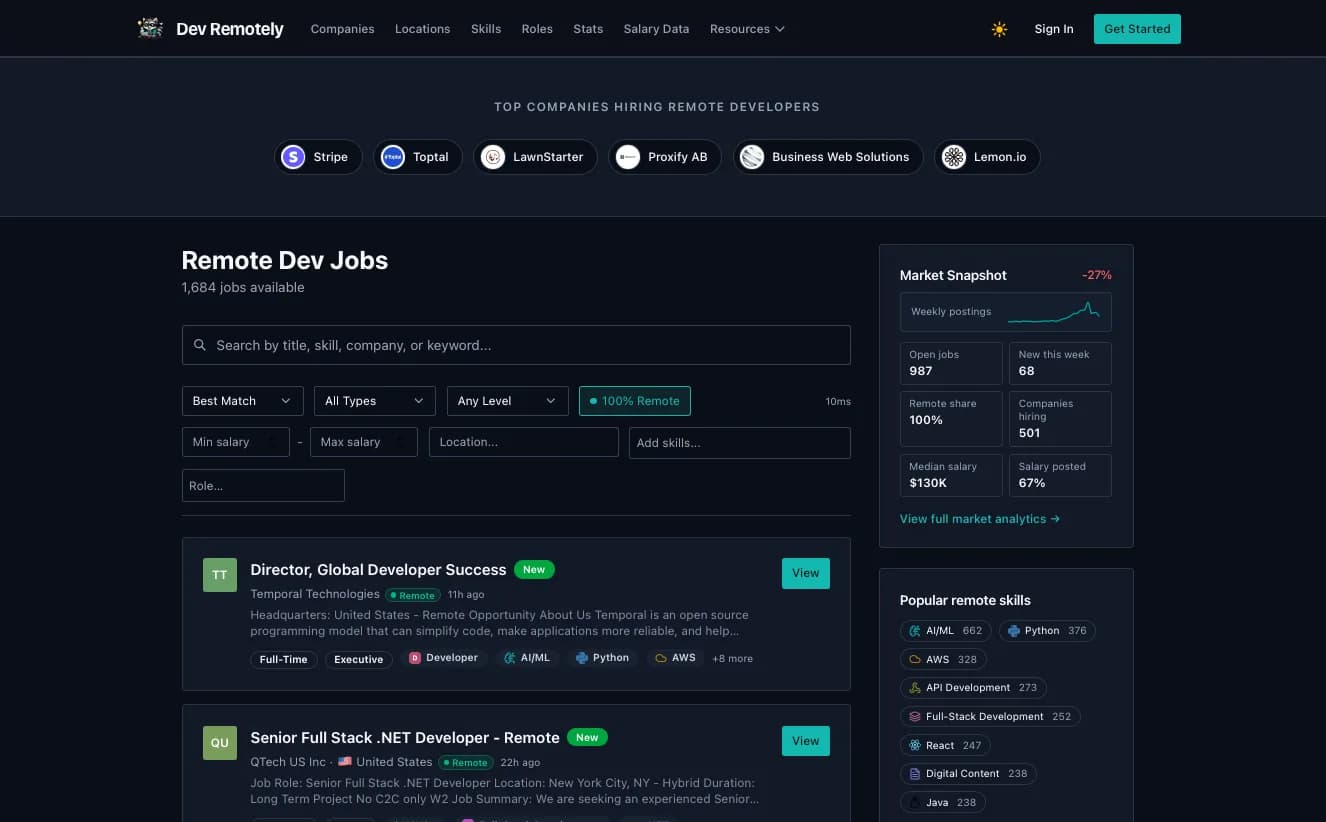
Task: Open the All Types dropdown
Action: click(x=375, y=401)
